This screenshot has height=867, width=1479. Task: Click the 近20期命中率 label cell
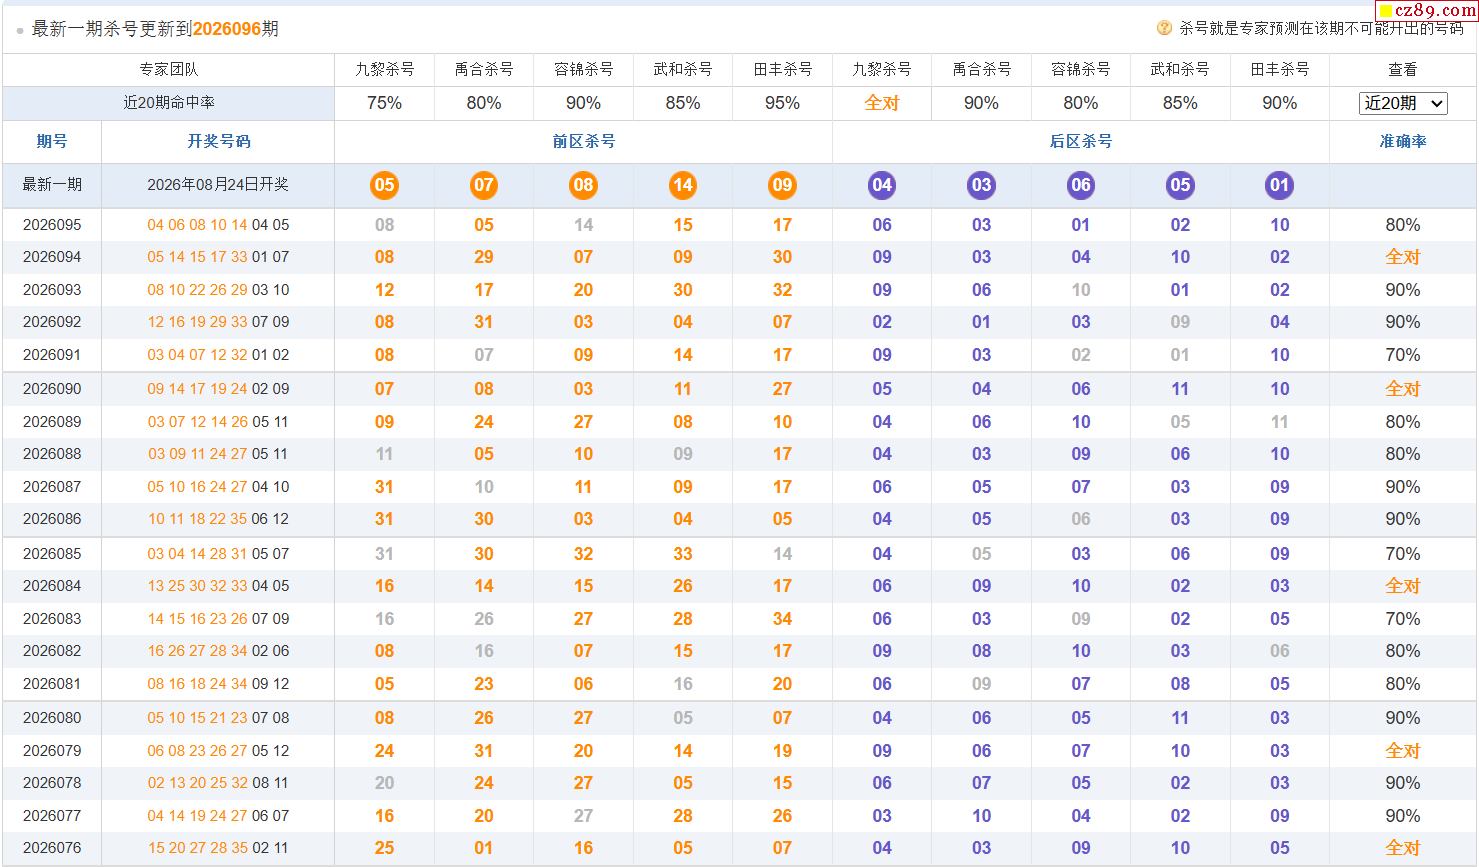168,103
